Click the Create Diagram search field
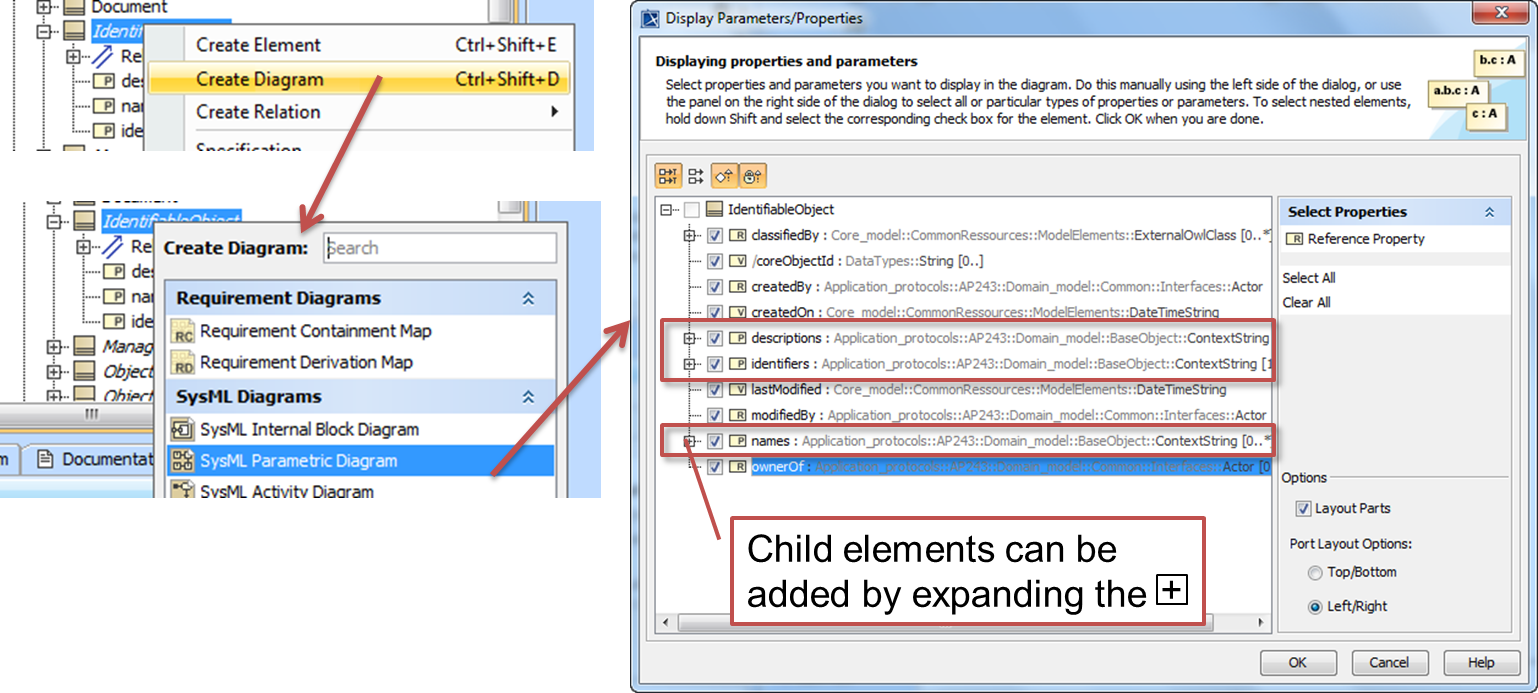Image resolution: width=1538 pixels, height=693 pixels. [440, 248]
